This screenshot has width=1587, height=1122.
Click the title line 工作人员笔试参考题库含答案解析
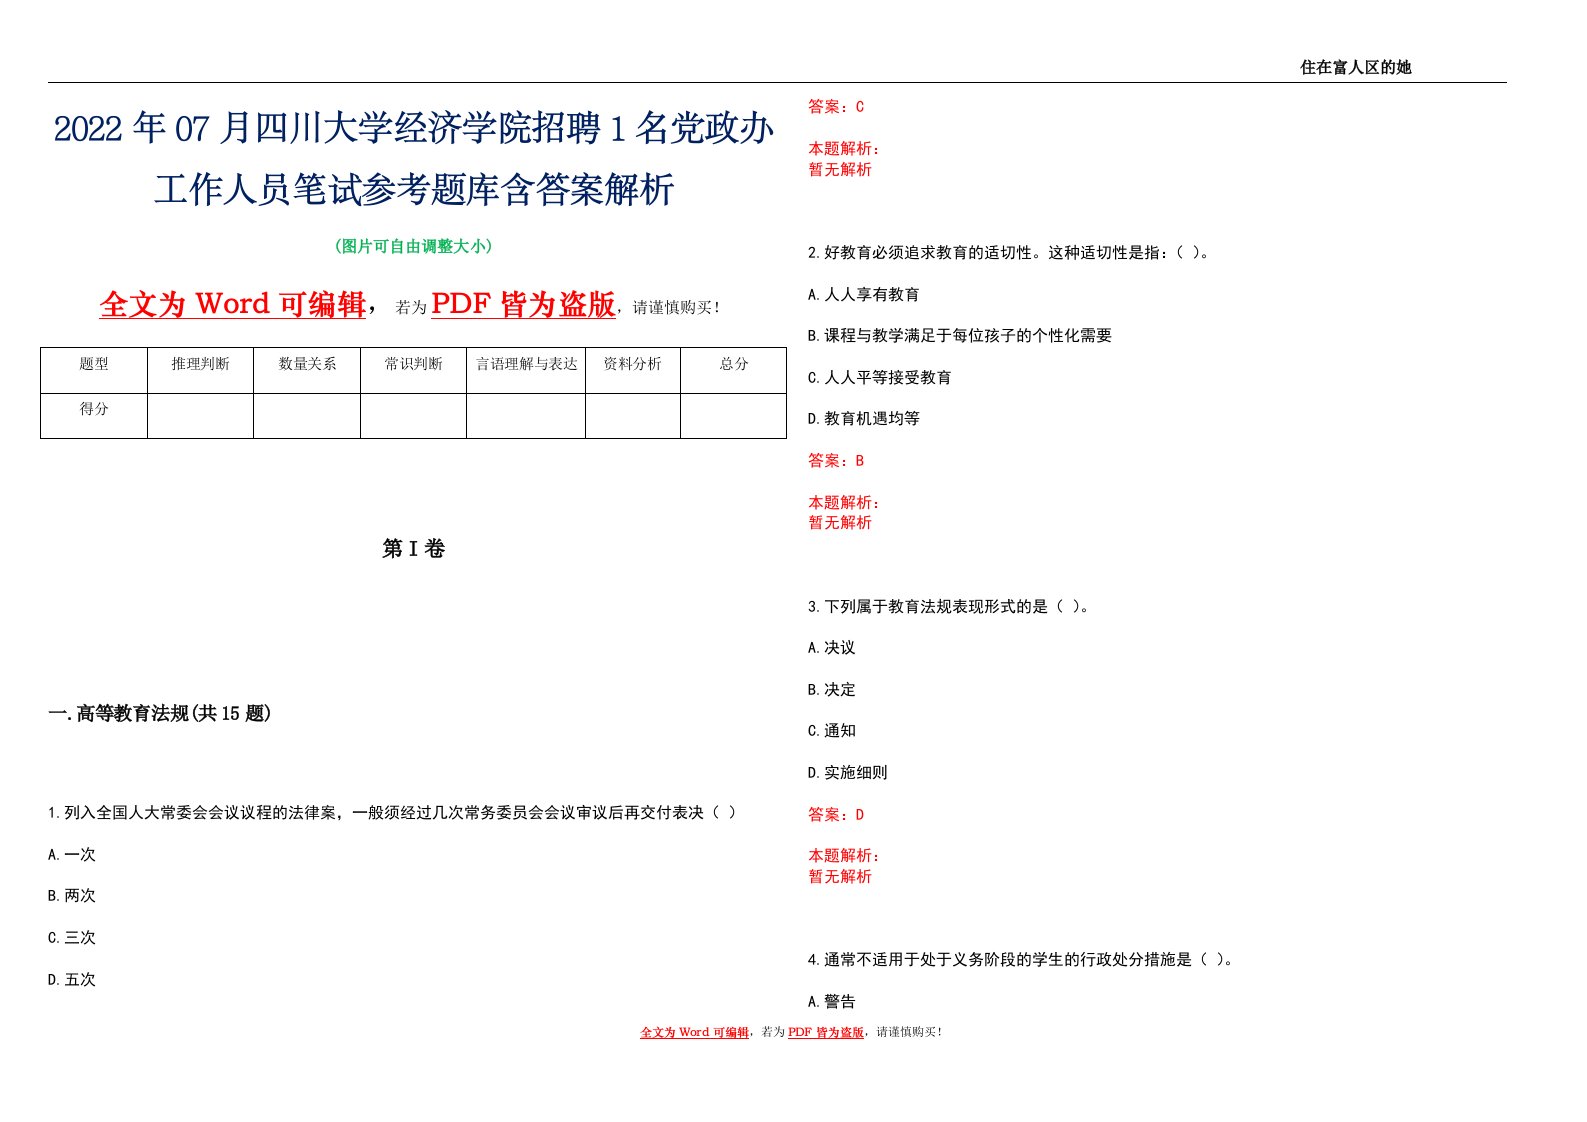(x=413, y=189)
